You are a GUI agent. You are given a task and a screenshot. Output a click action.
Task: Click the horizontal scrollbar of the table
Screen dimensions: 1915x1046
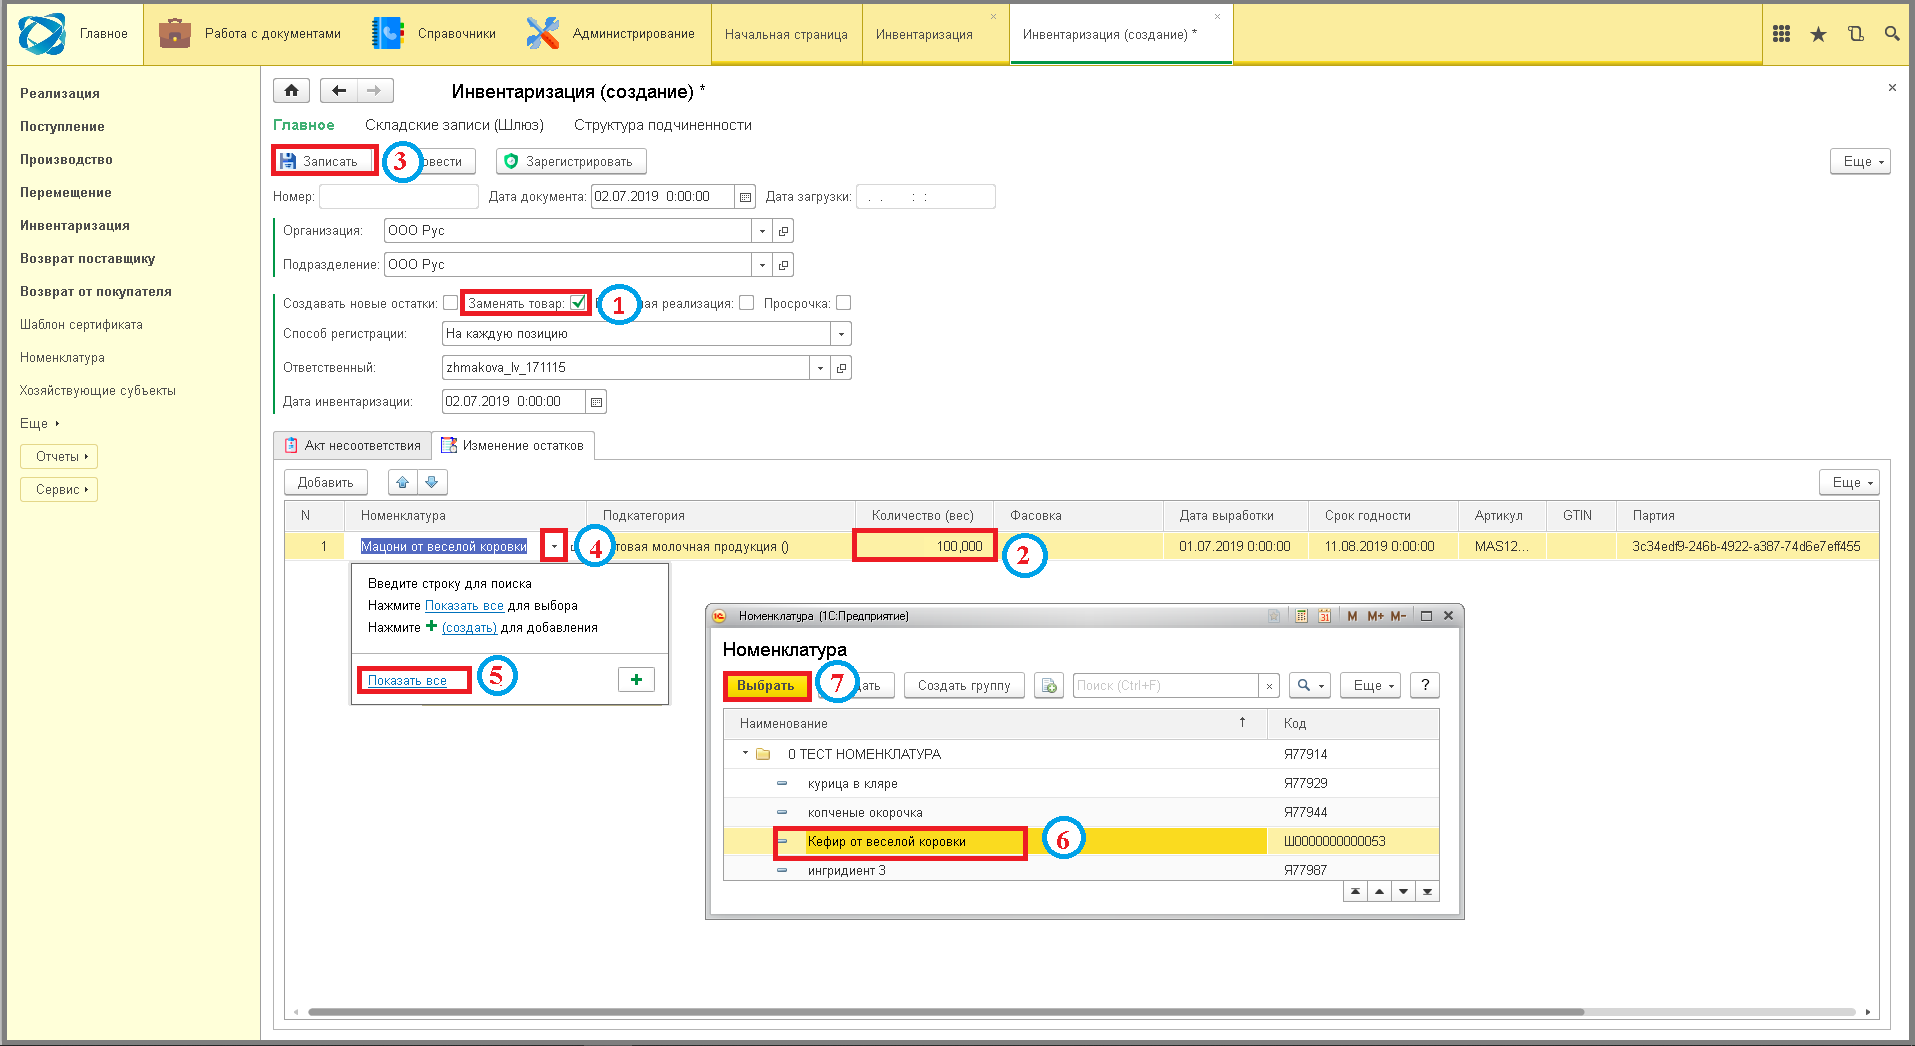945,1012
